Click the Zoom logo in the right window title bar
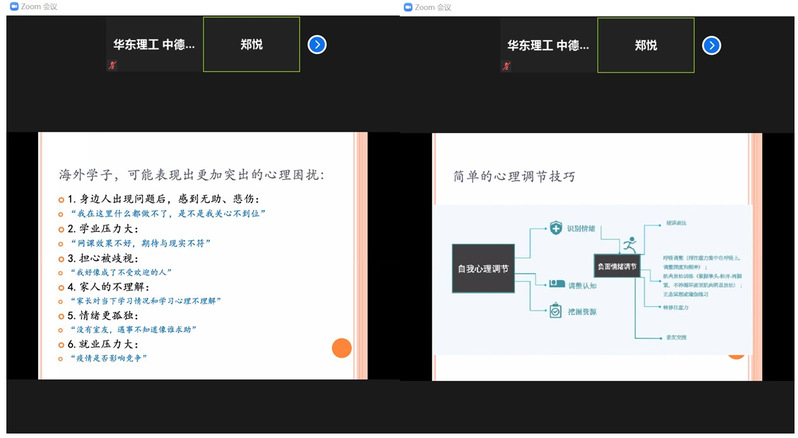This screenshot has width=798, height=438. (x=407, y=7)
